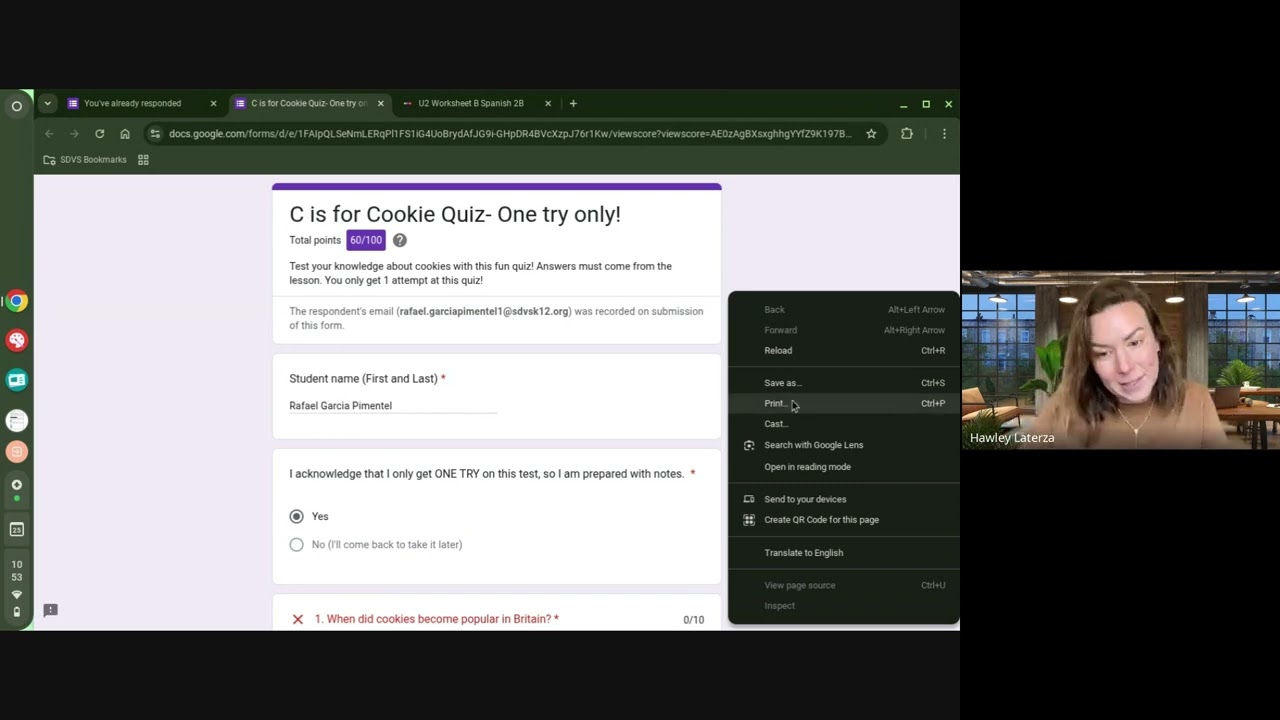Viewport: 1280px width, 720px height.
Task: Open a new browser tab with plus button
Action: [x=573, y=103]
